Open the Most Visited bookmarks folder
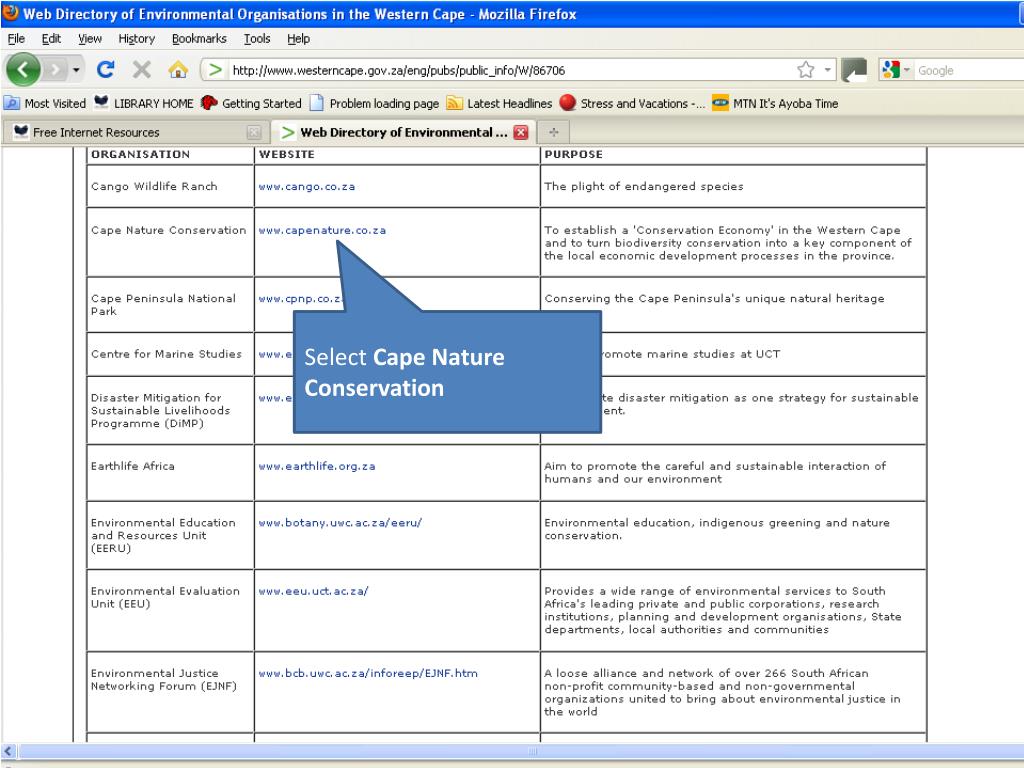1024x768 pixels. [44, 103]
